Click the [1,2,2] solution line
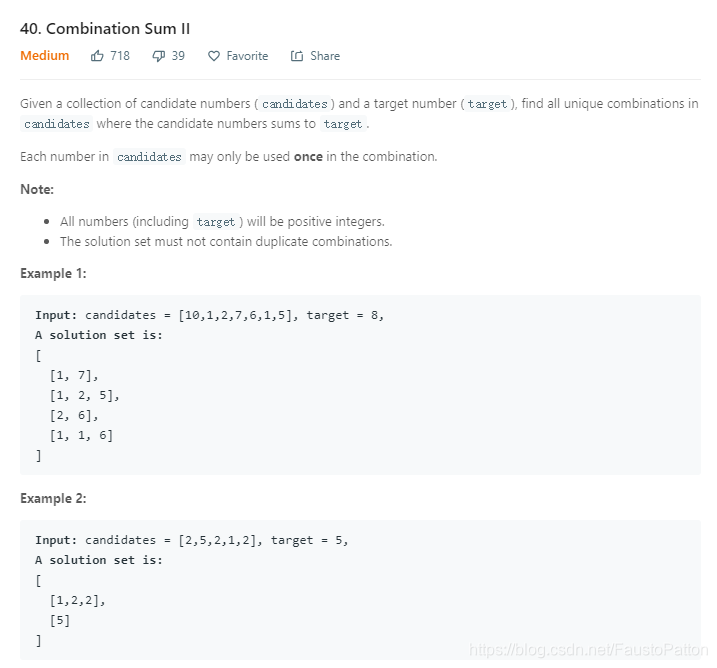Screen dimensions: 717x668 pos(77,600)
